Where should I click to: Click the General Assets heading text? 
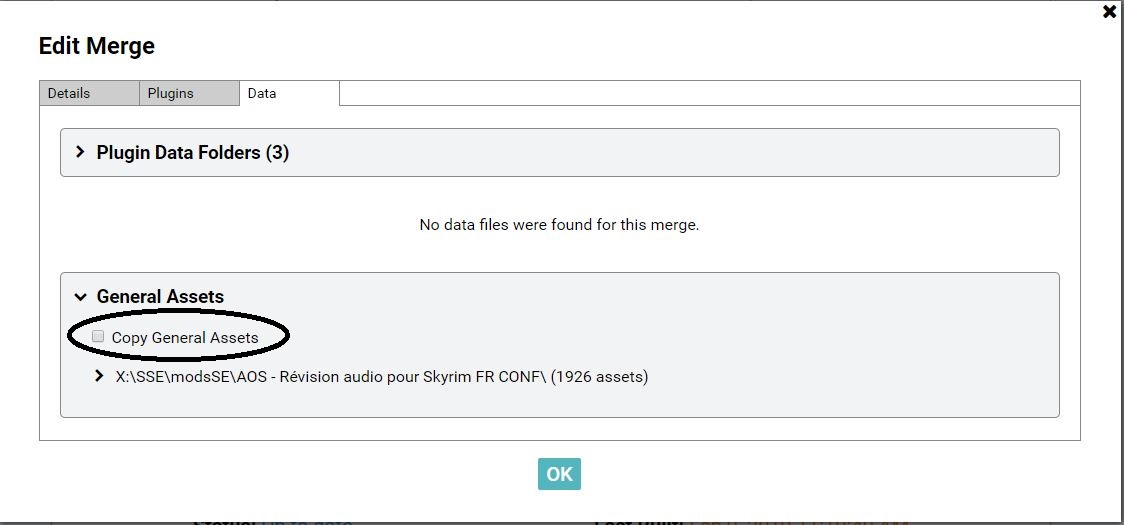point(161,296)
